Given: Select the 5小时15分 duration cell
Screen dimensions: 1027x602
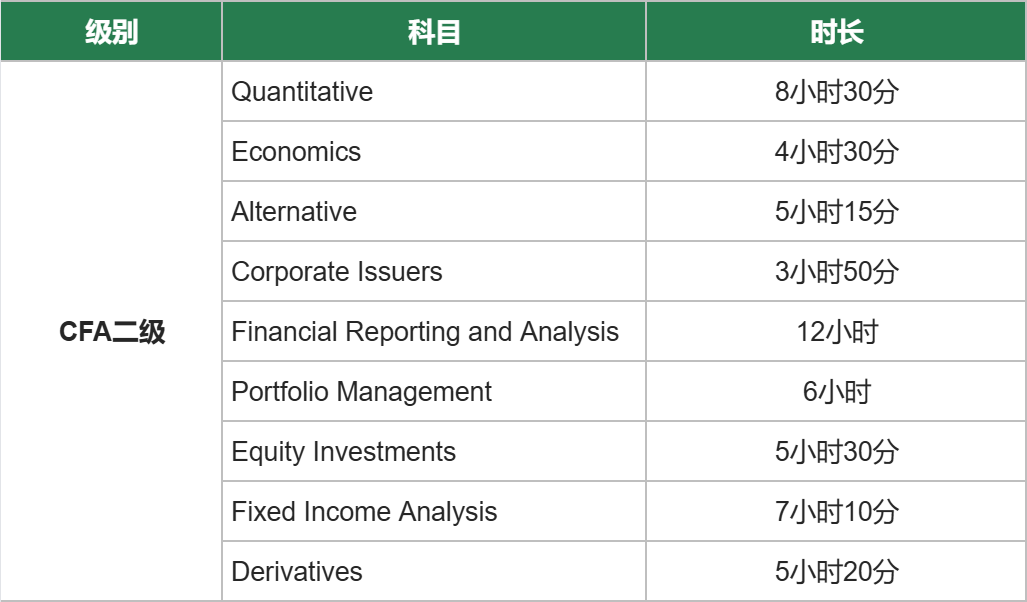Looking at the screenshot, I should click(836, 212).
